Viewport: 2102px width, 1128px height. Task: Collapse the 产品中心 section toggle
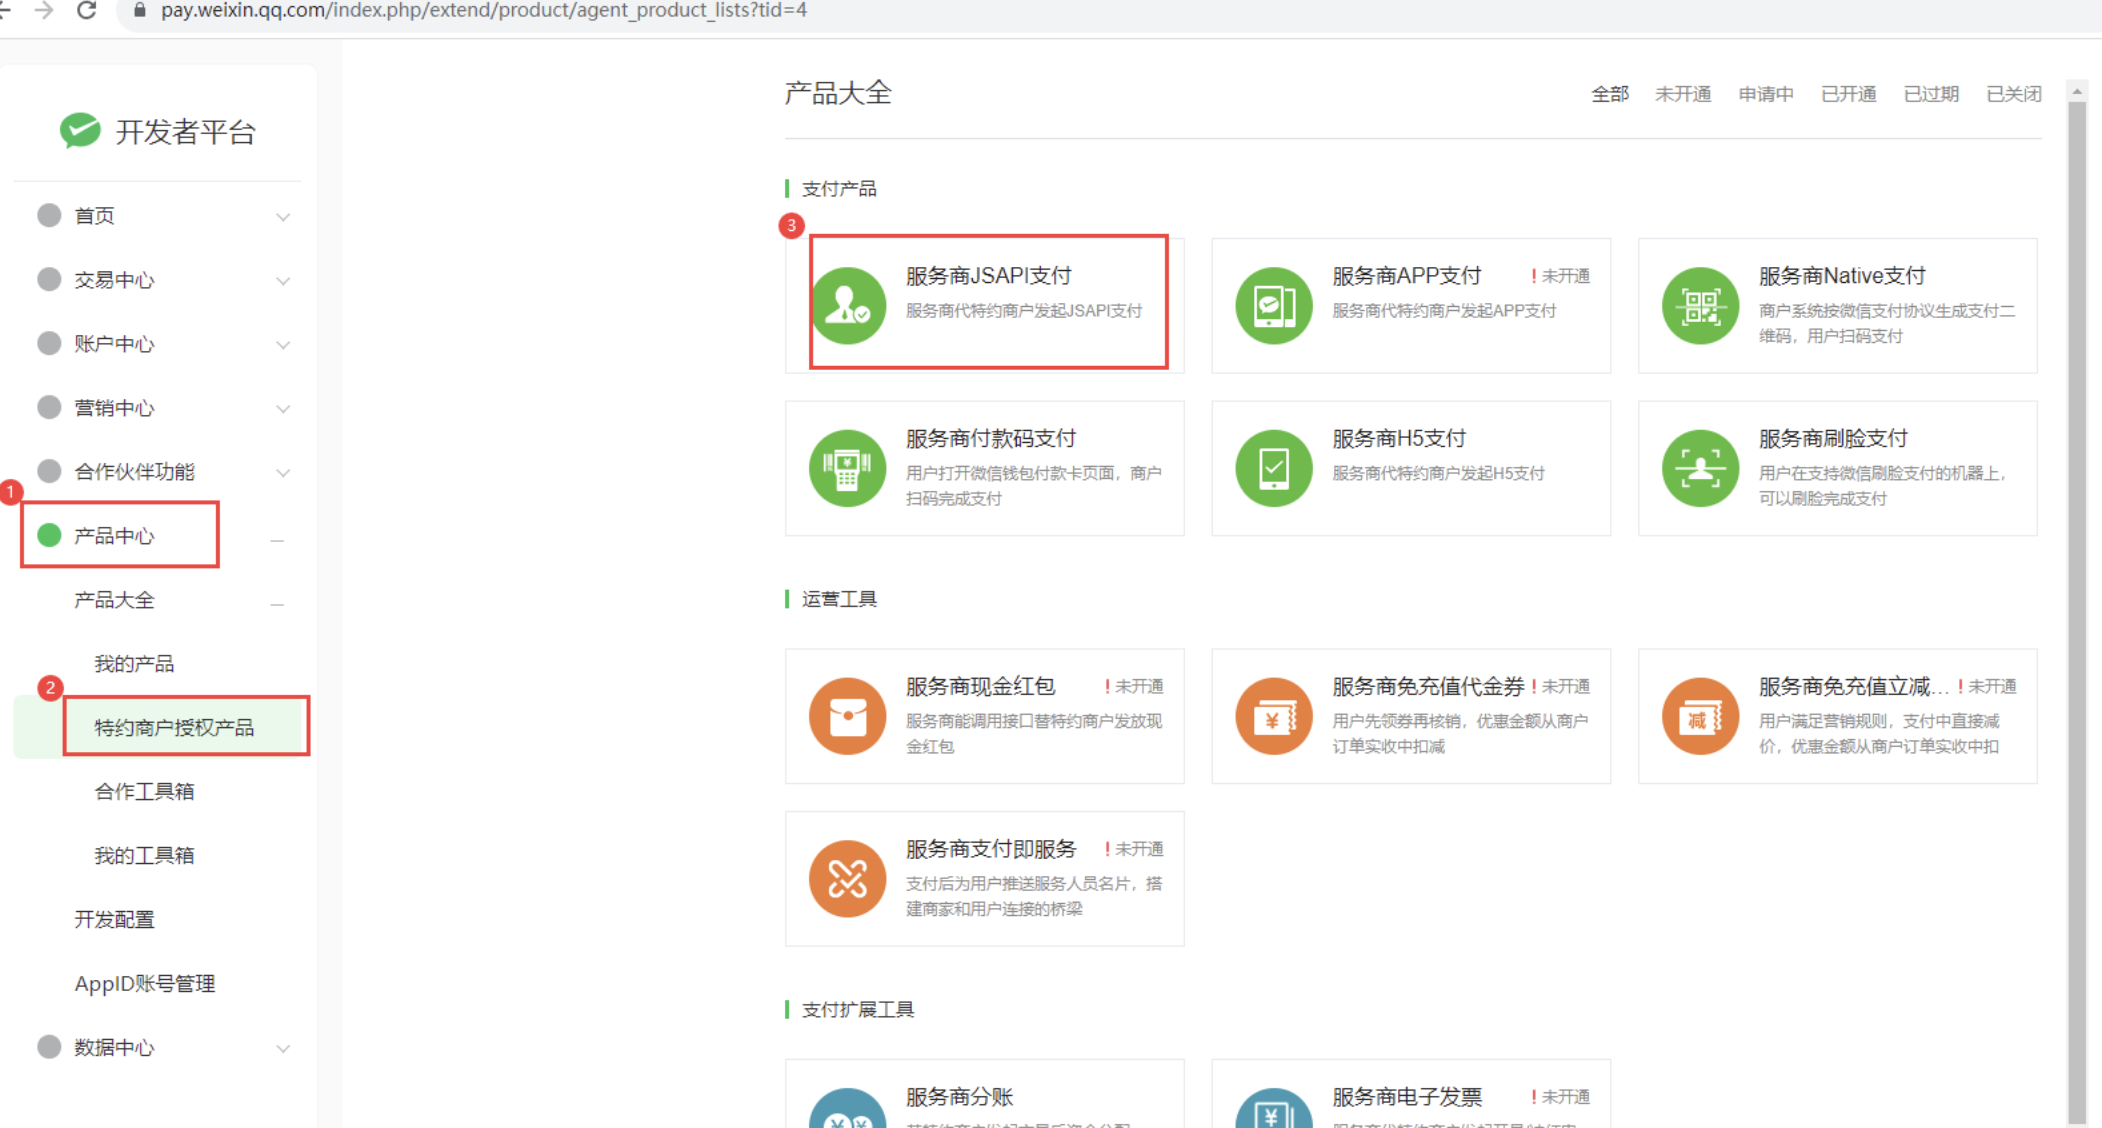coord(278,541)
